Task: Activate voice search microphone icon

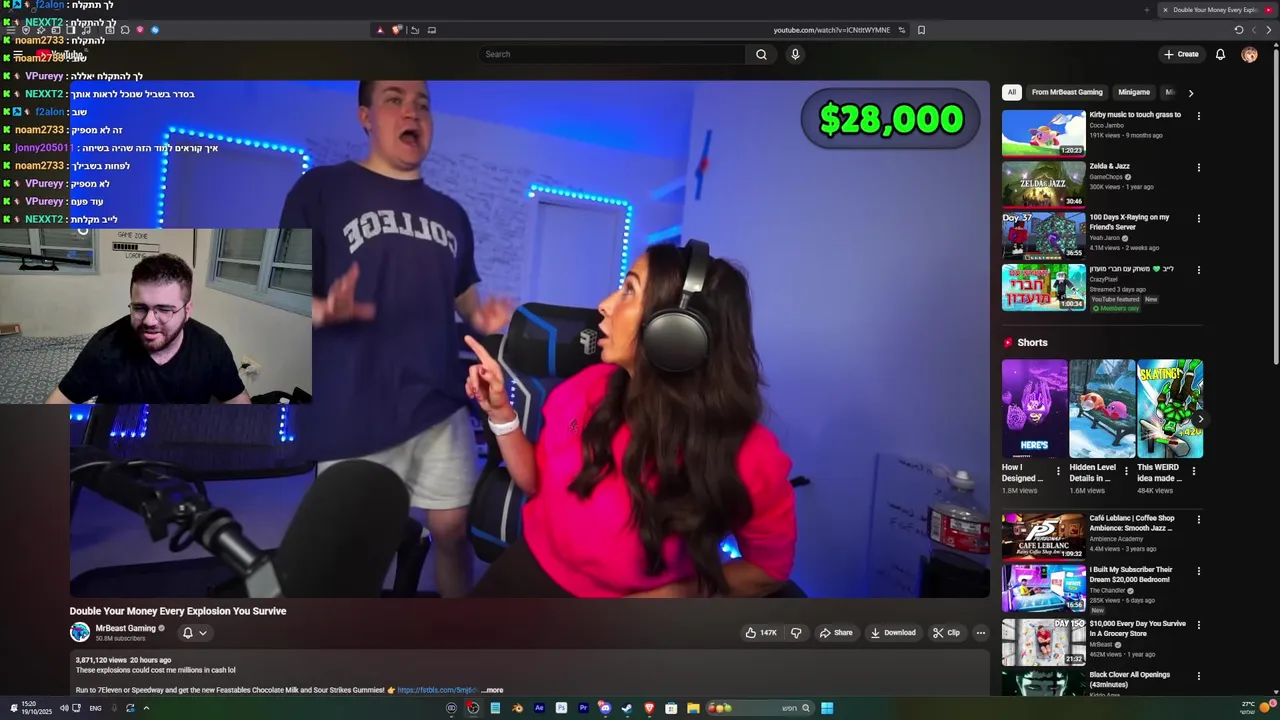Action: point(795,54)
